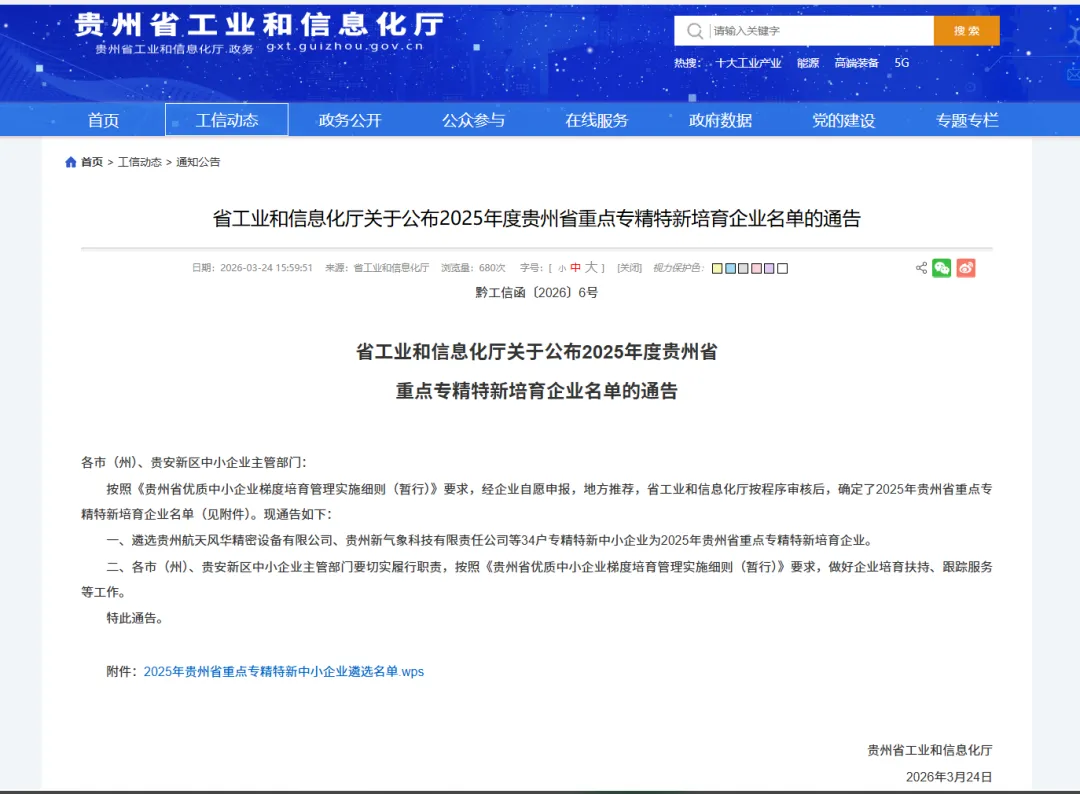This screenshot has width=1080, height=794.
Task: Open the 能源 hot search link
Action: 809,62
